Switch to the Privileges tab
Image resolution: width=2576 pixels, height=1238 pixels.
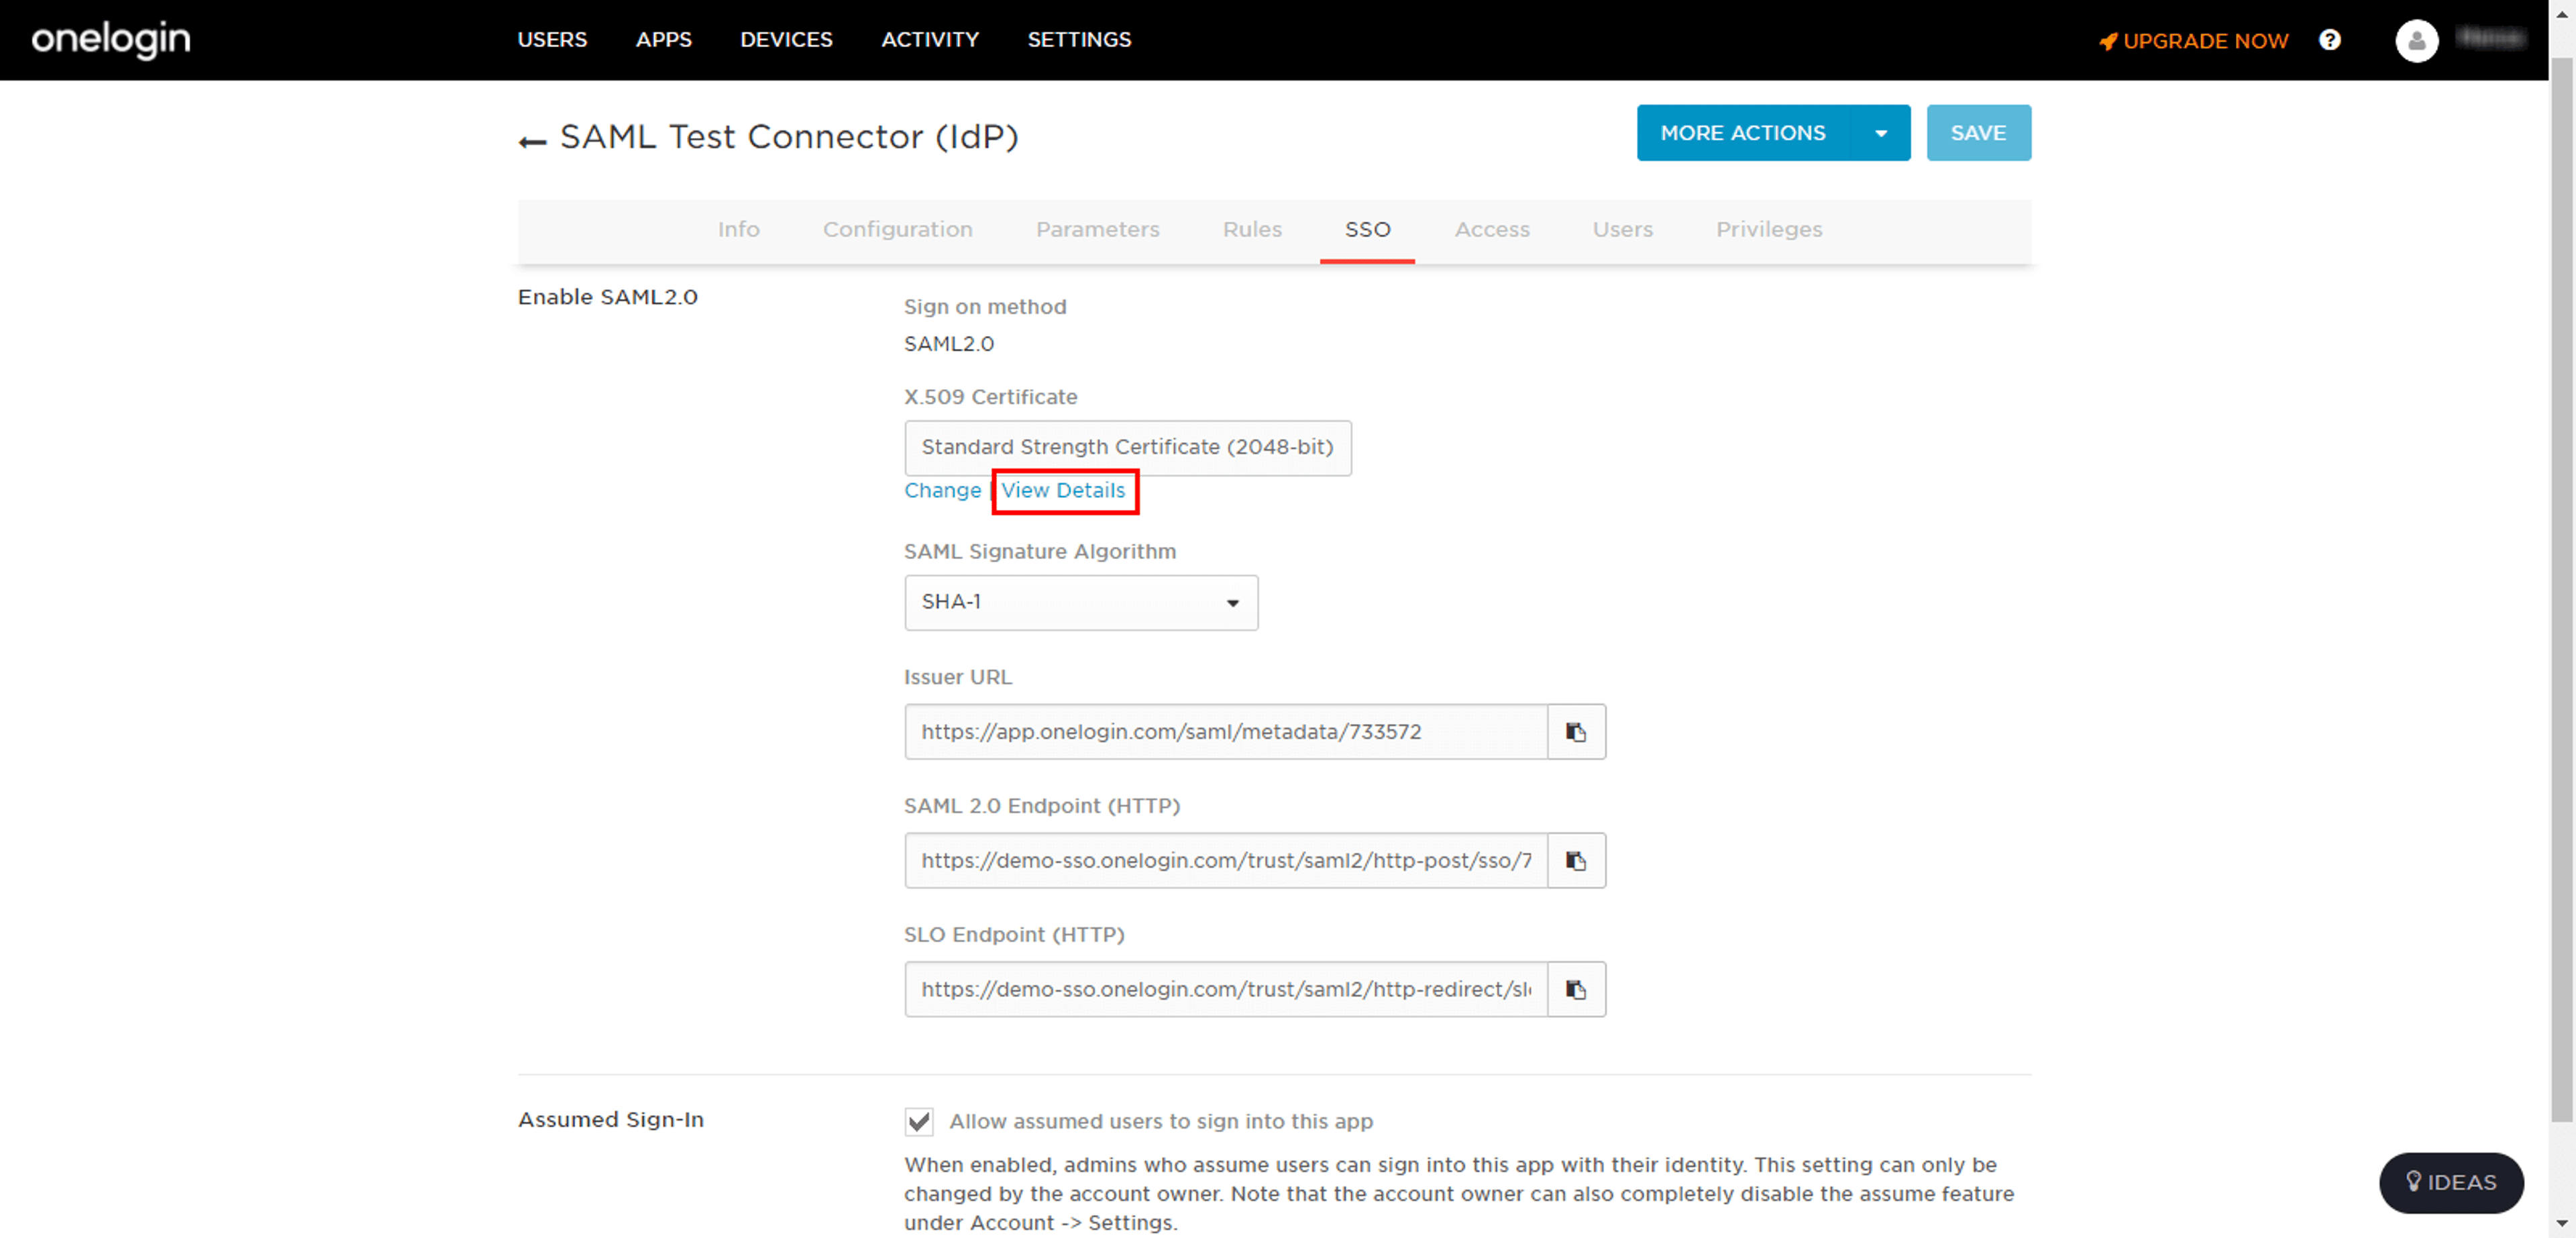pyautogui.click(x=1769, y=230)
